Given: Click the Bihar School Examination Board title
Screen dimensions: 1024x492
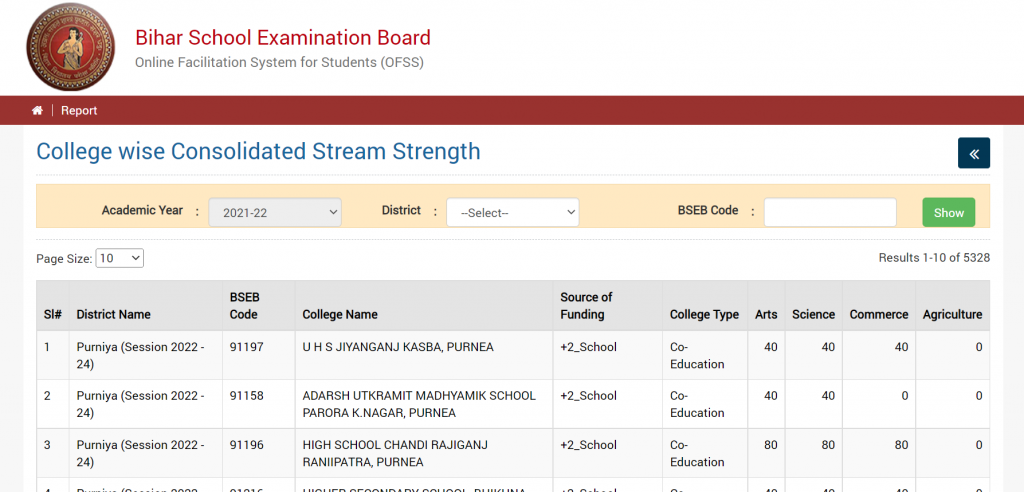Looking at the screenshot, I should point(283,38).
